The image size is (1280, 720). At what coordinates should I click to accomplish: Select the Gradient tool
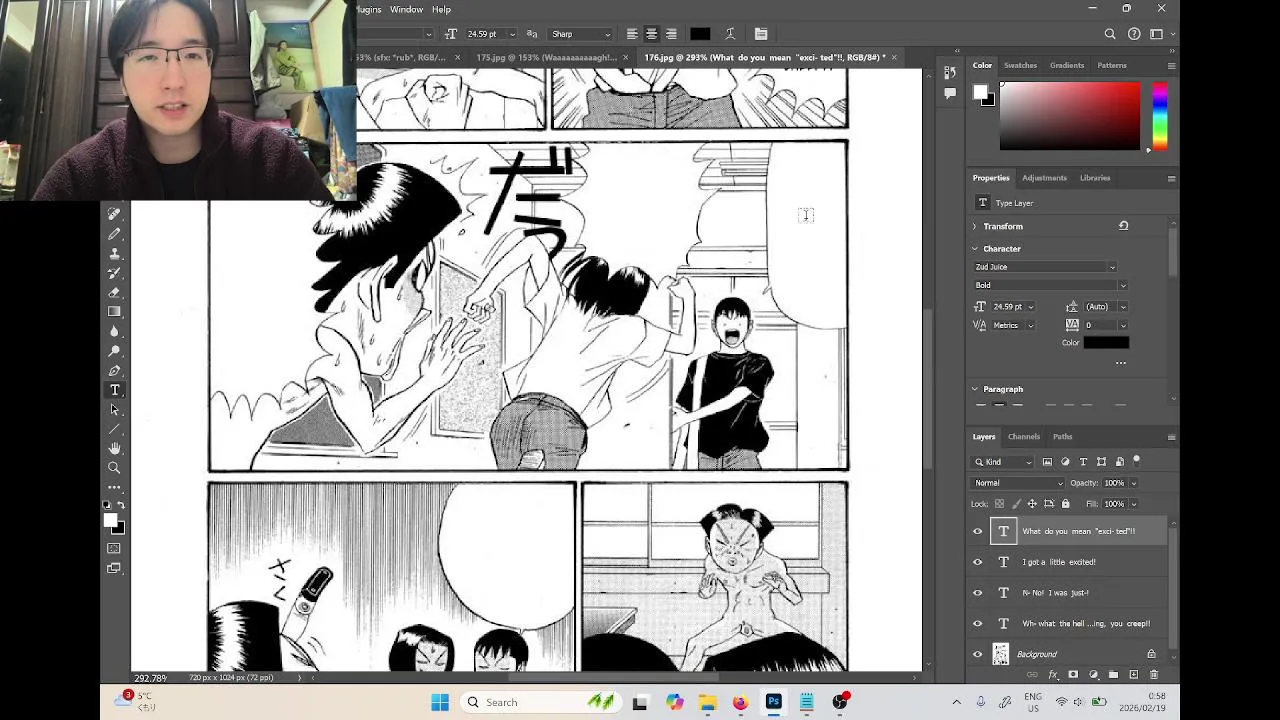click(x=114, y=312)
